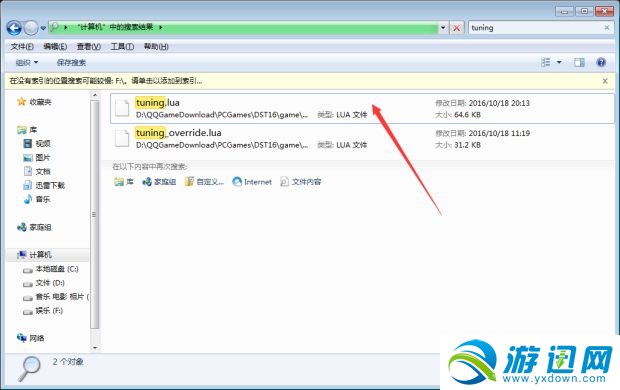The height and width of the screenshot is (390, 620).
Task: Open the 编辑(E) menu
Action: (x=55, y=47)
